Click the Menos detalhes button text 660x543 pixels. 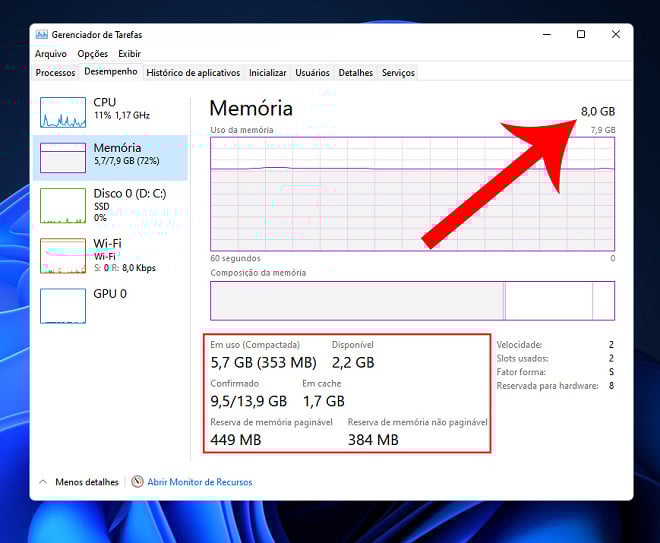87,482
